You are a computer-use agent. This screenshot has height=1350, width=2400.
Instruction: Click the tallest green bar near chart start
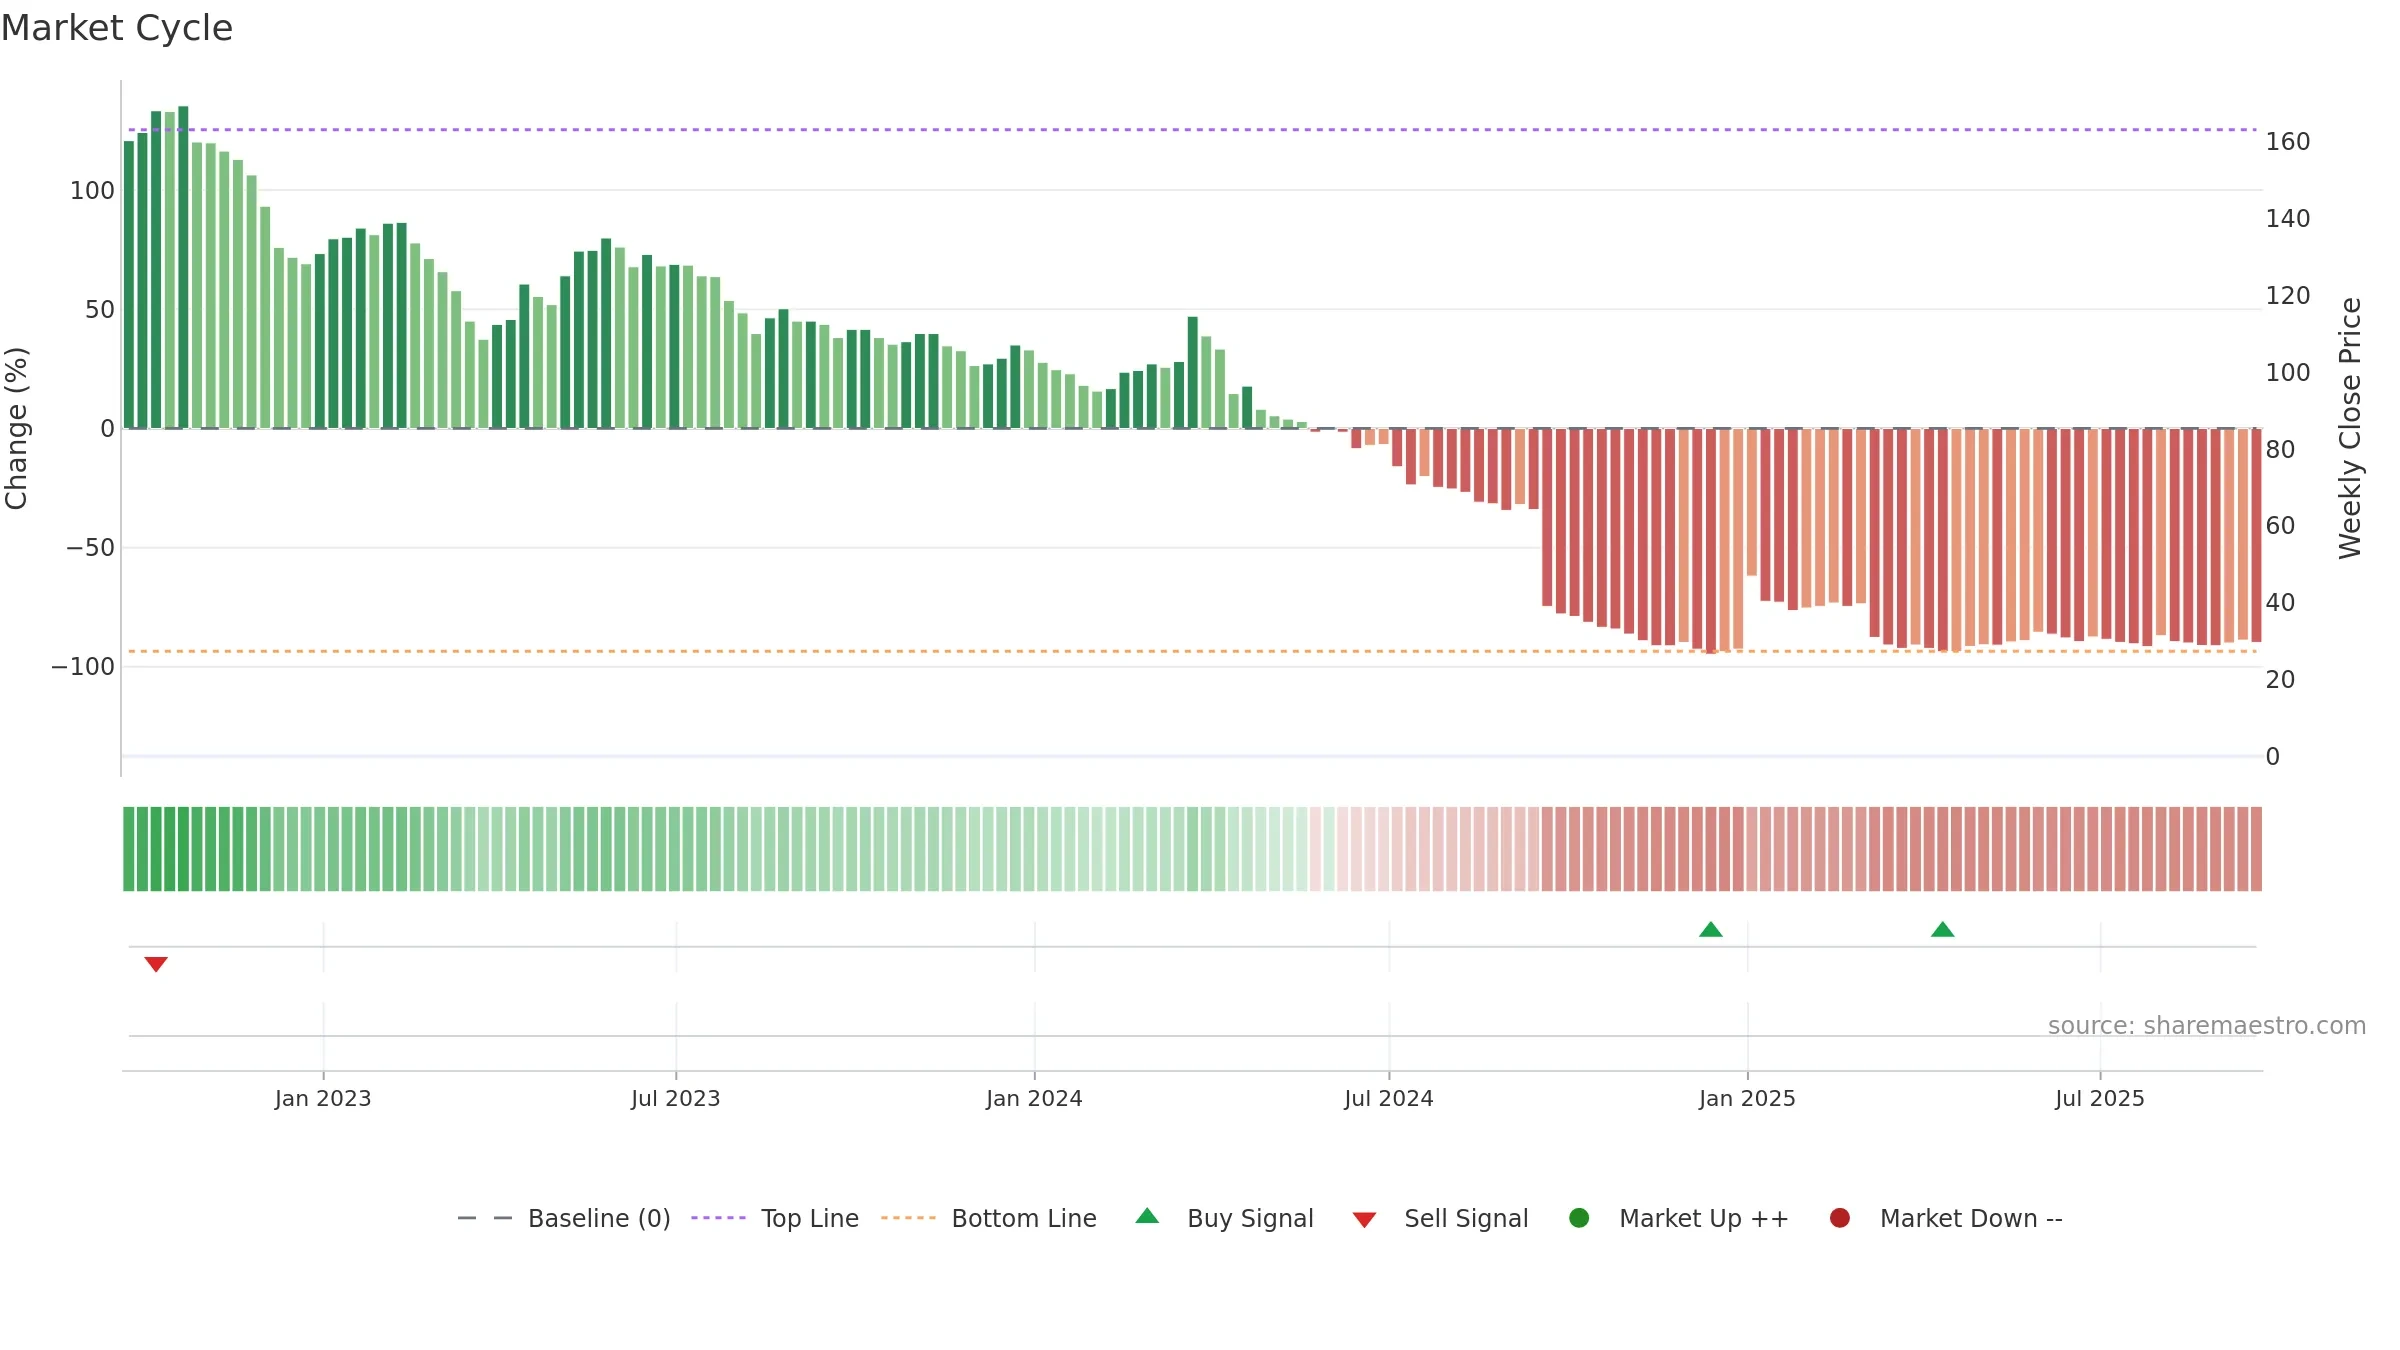pos(183,267)
